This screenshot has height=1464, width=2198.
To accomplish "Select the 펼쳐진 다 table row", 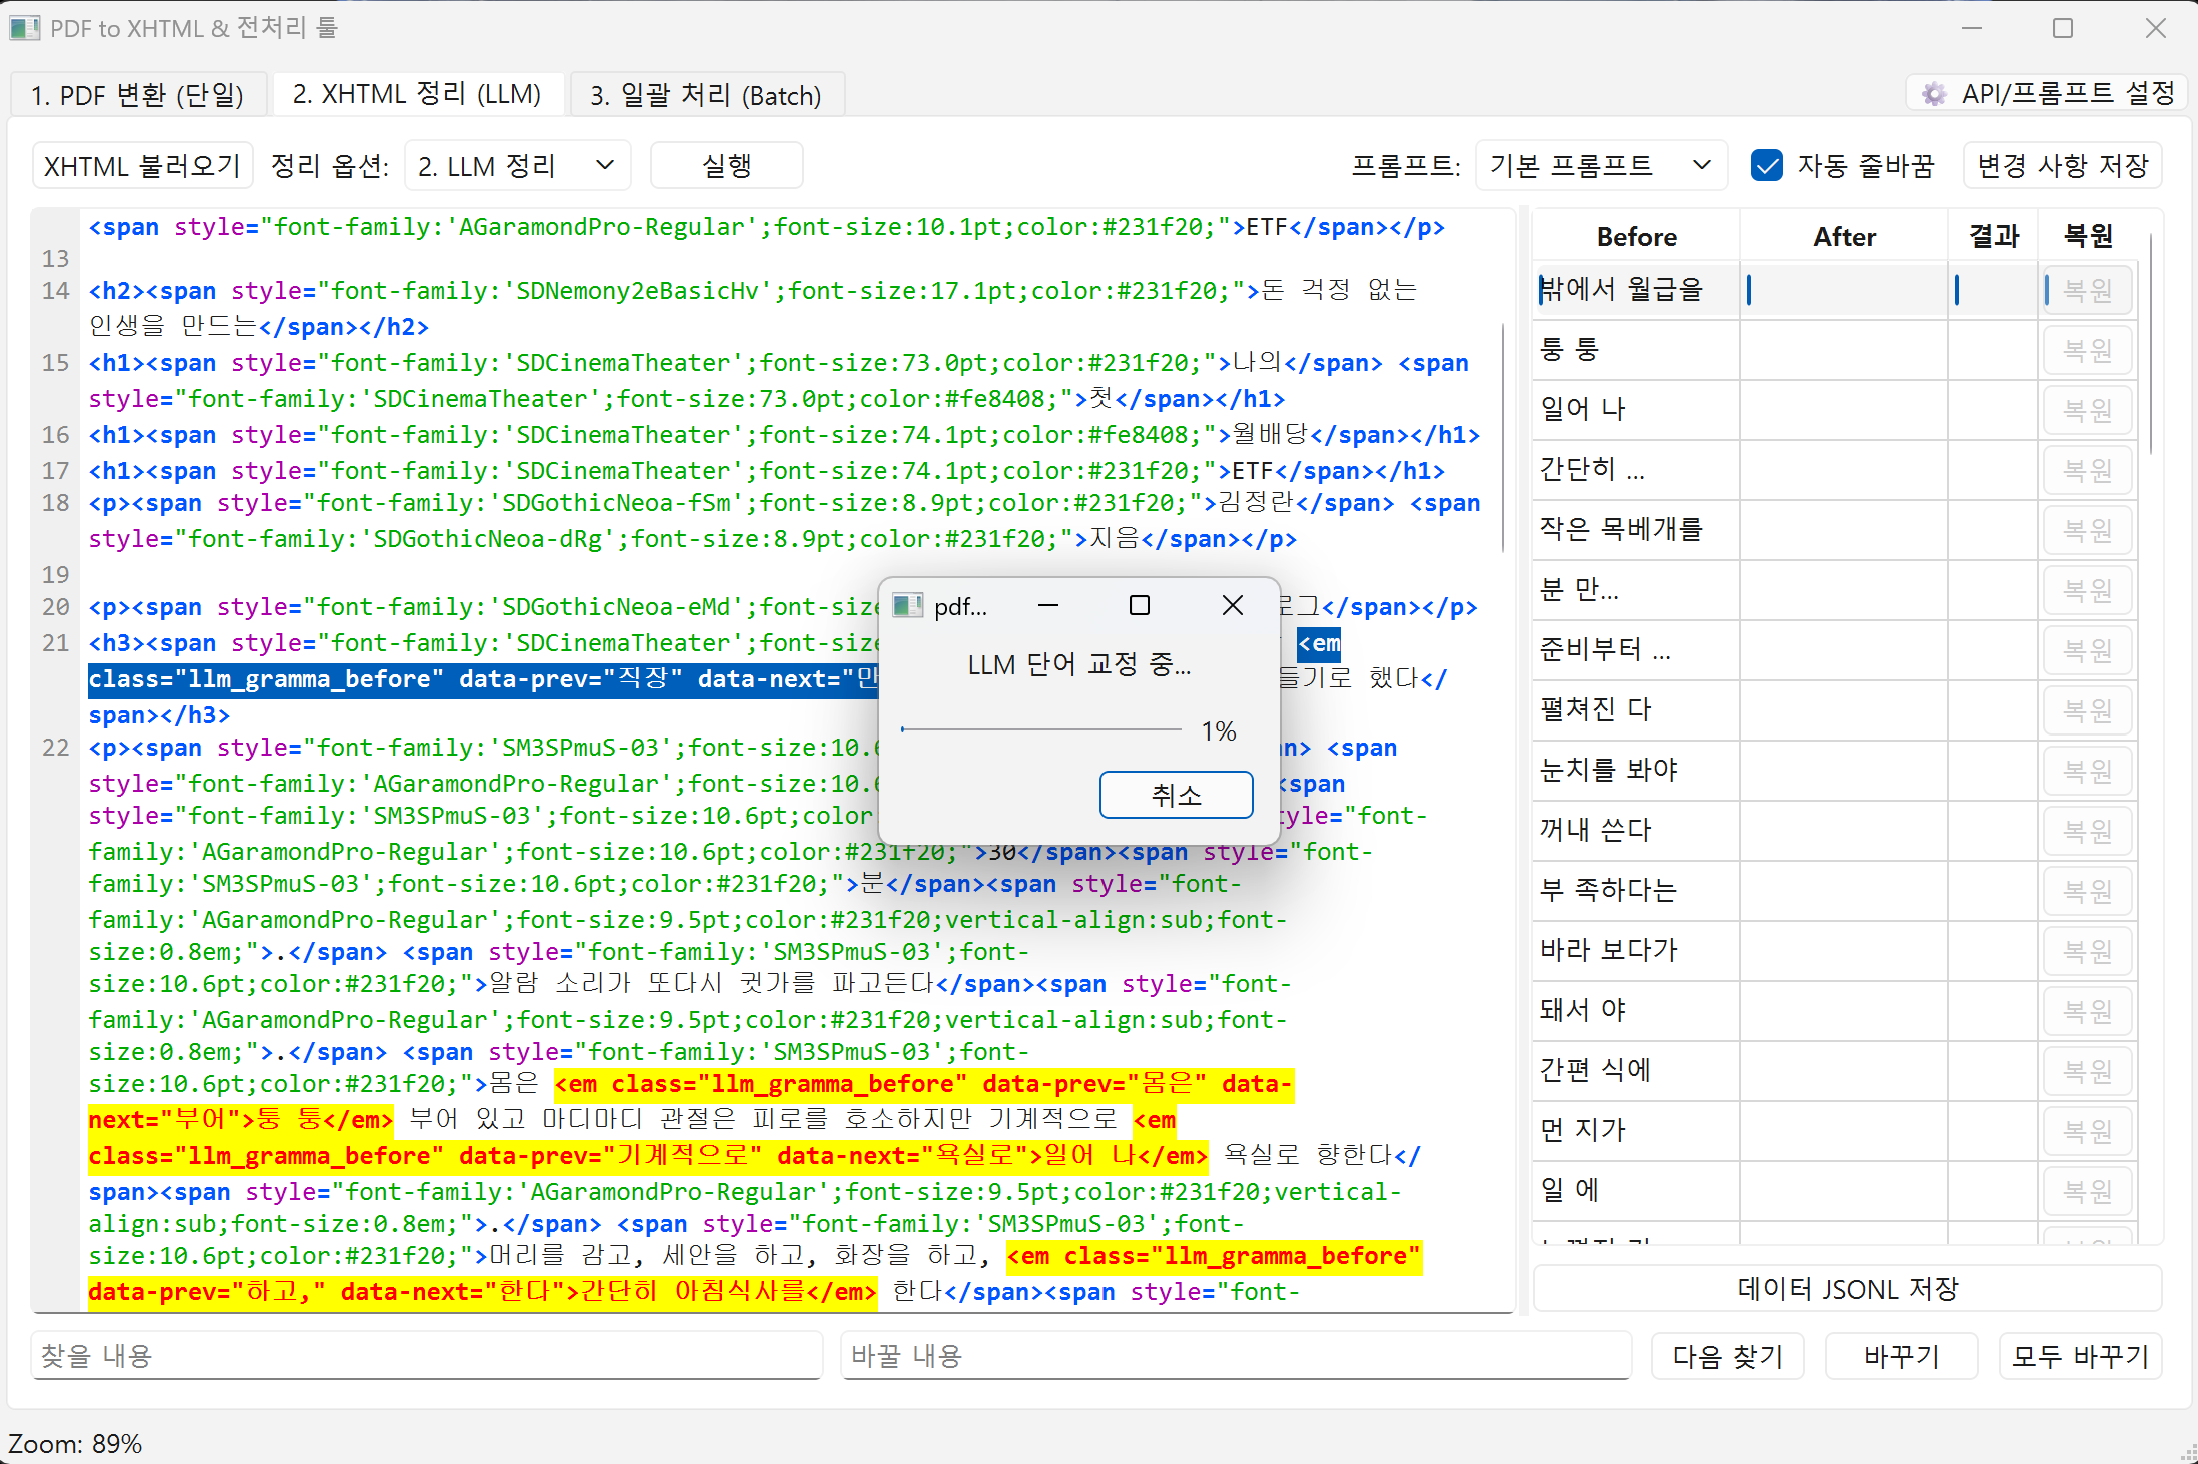I will 1835,710.
